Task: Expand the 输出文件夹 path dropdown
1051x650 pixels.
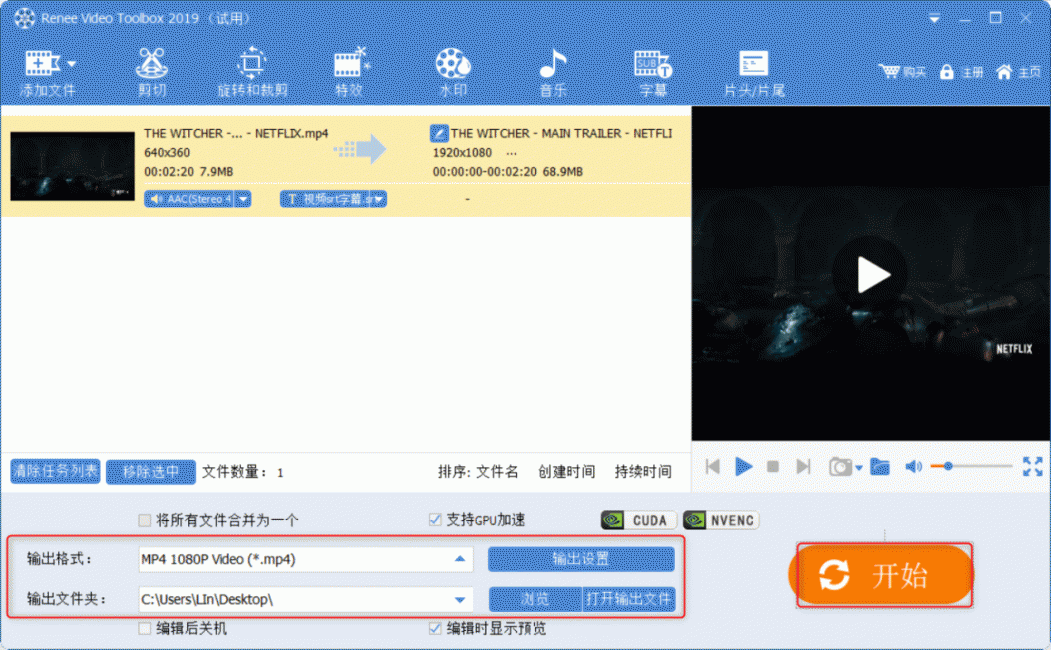Action: click(459, 600)
